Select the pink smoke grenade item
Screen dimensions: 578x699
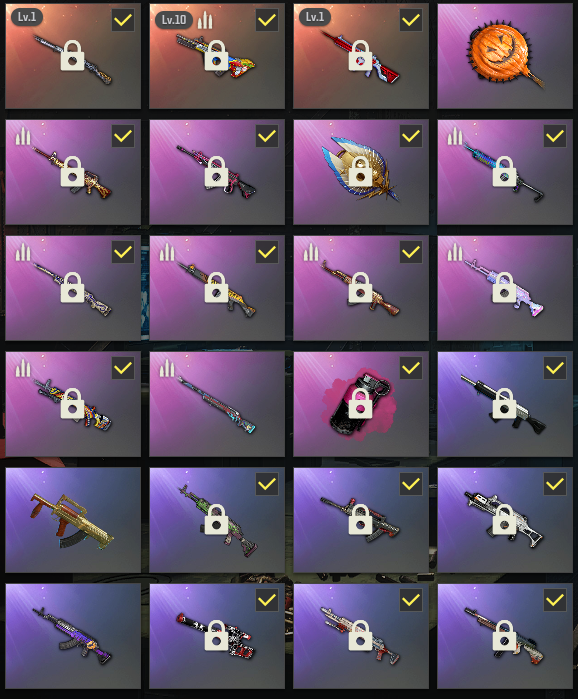pyautogui.click(x=361, y=404)
